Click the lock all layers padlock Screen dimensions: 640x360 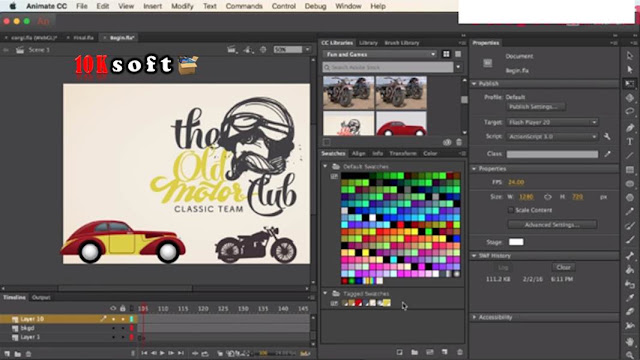point(122,309)
